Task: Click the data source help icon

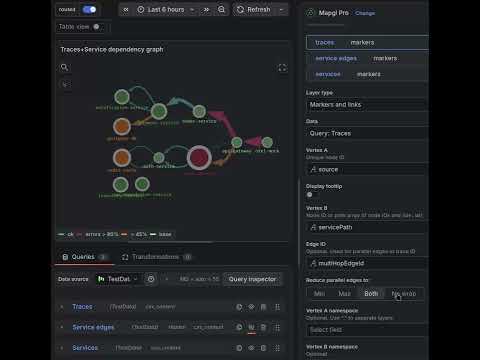Action: [151, 279]
